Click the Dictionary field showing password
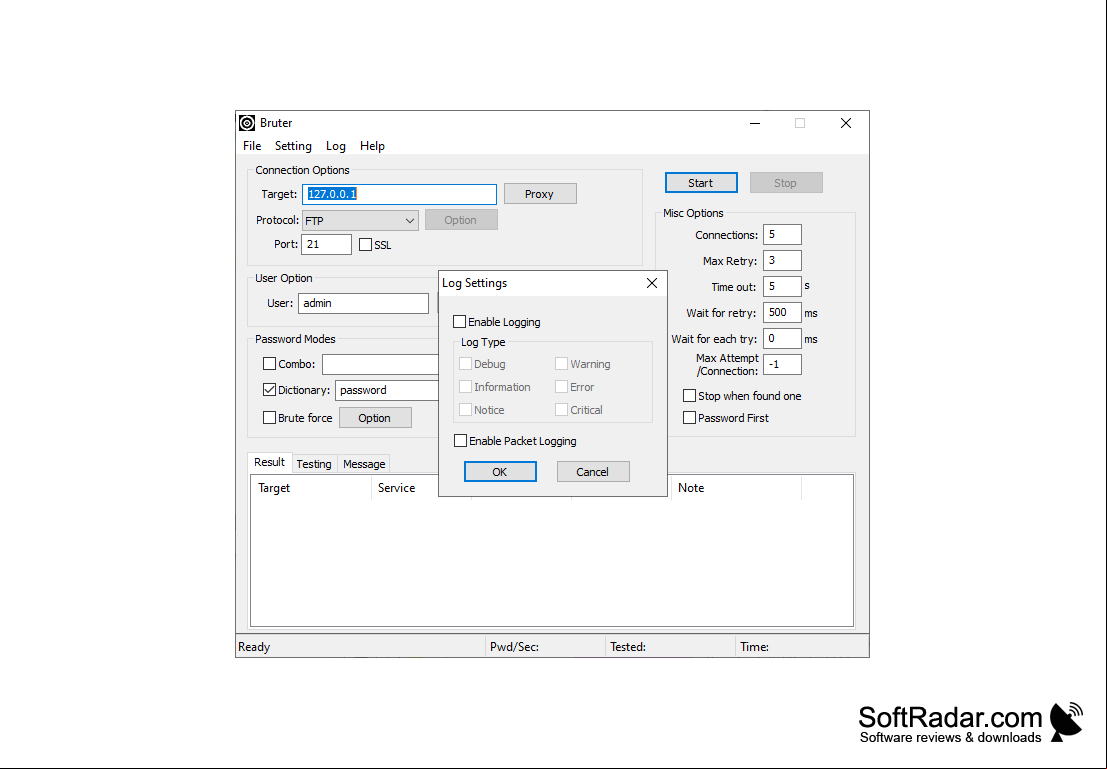This screenshot has height=769, width=1107. point(387,390)
